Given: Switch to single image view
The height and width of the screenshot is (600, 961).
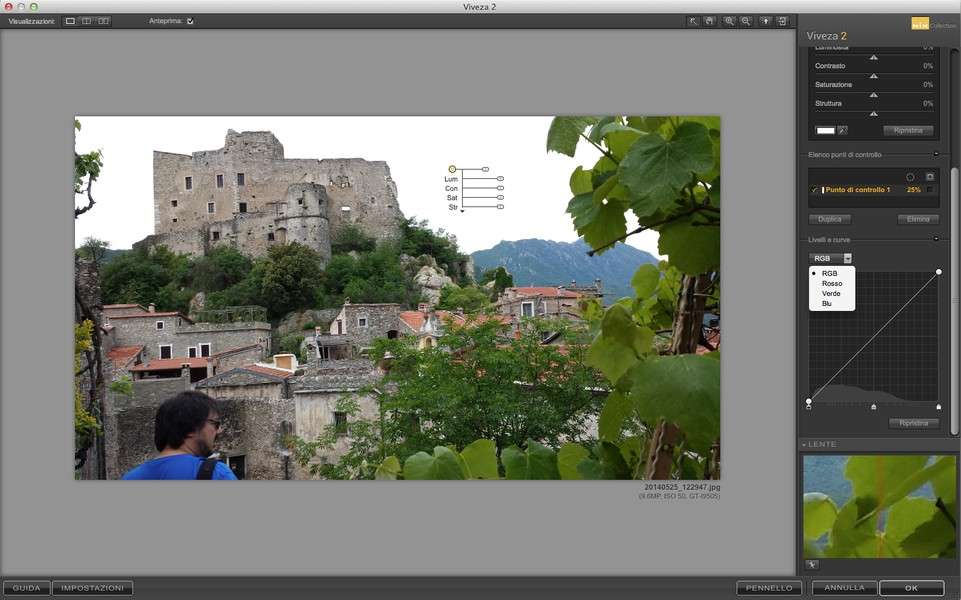Looking at the screenshot, I should [70, 21].
